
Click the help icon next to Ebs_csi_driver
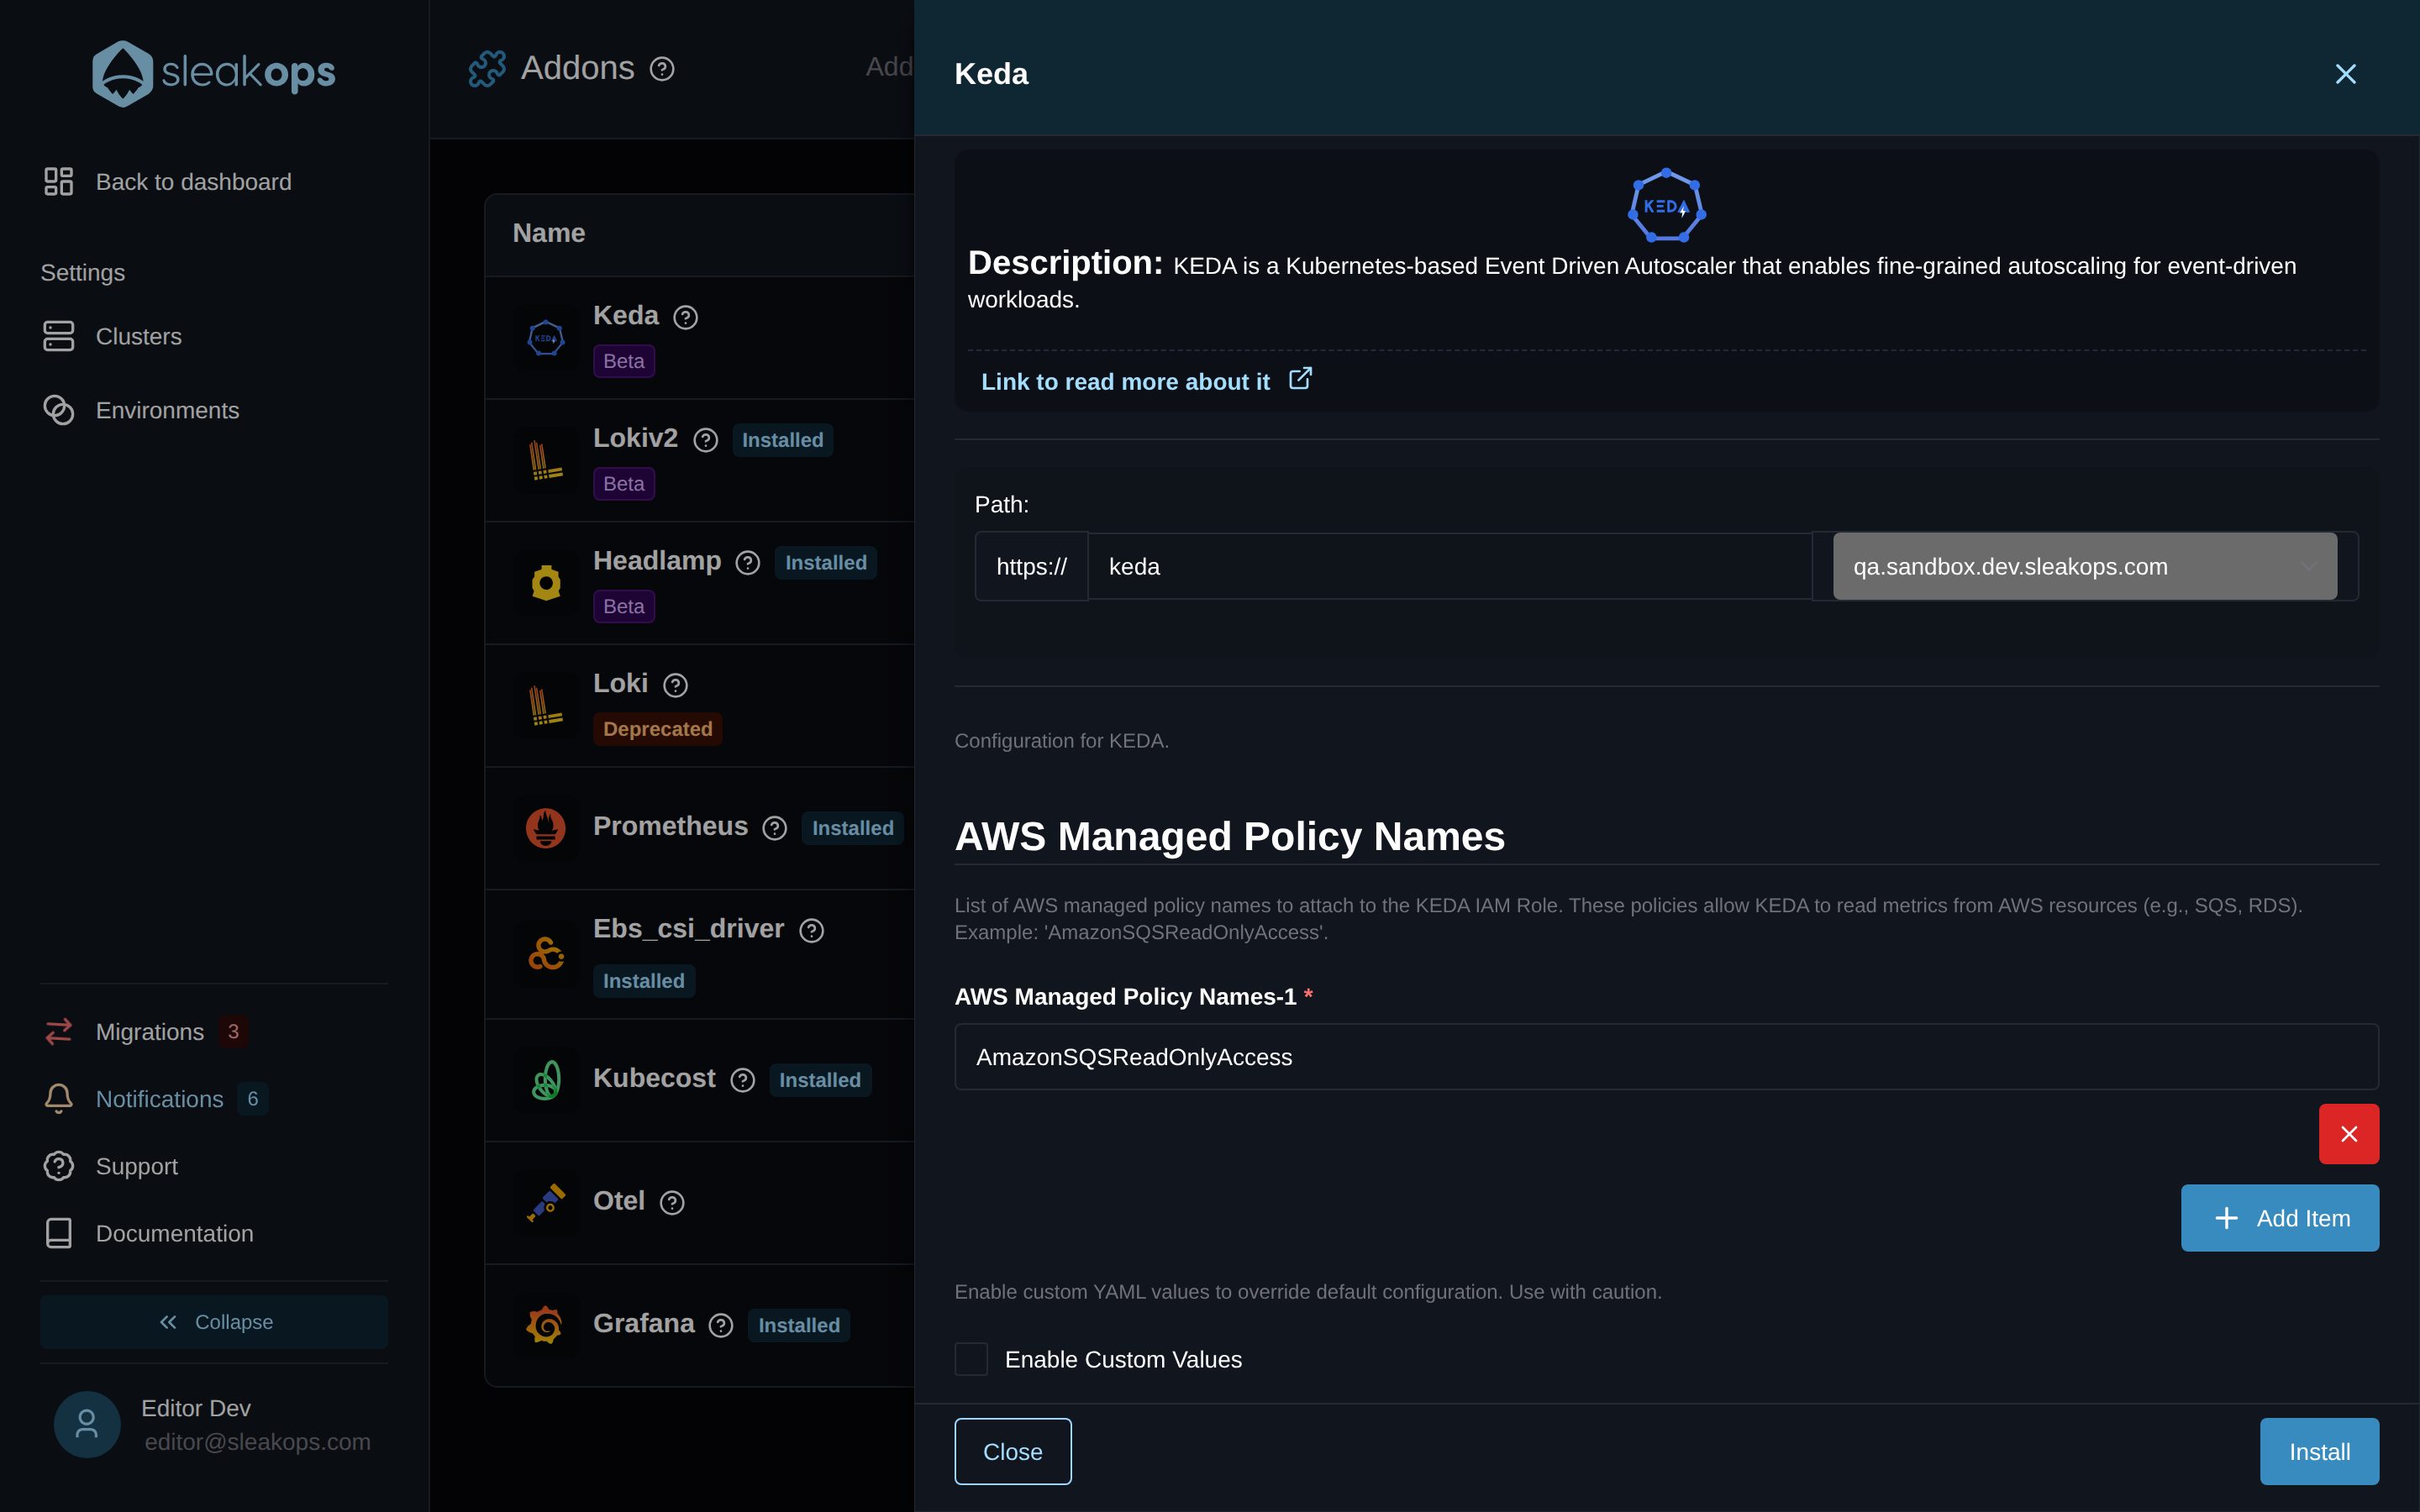pos(812,930)
